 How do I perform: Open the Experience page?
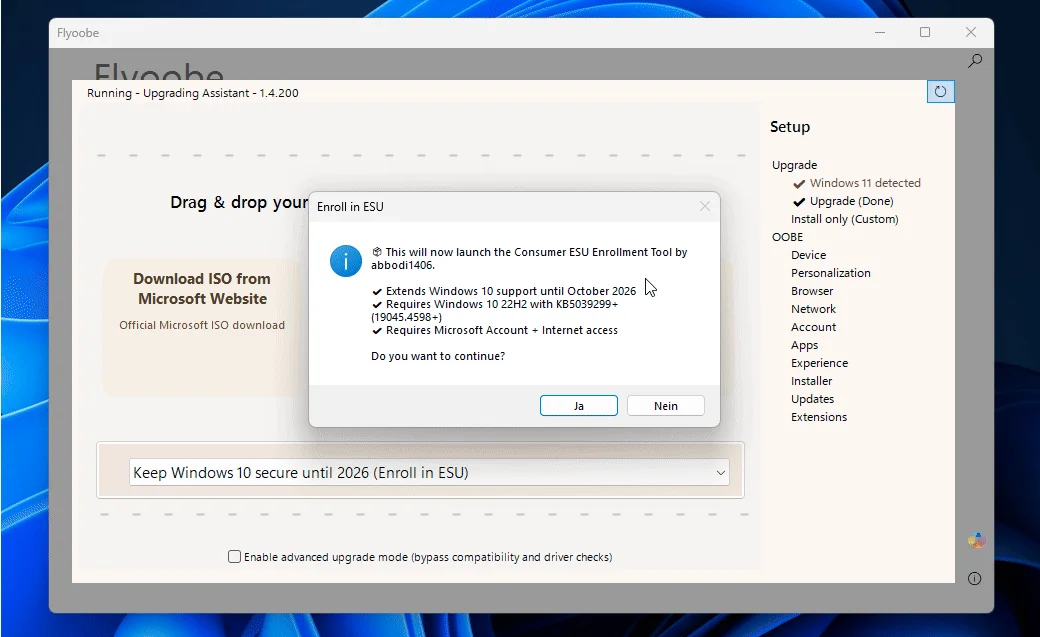(819, 363)
